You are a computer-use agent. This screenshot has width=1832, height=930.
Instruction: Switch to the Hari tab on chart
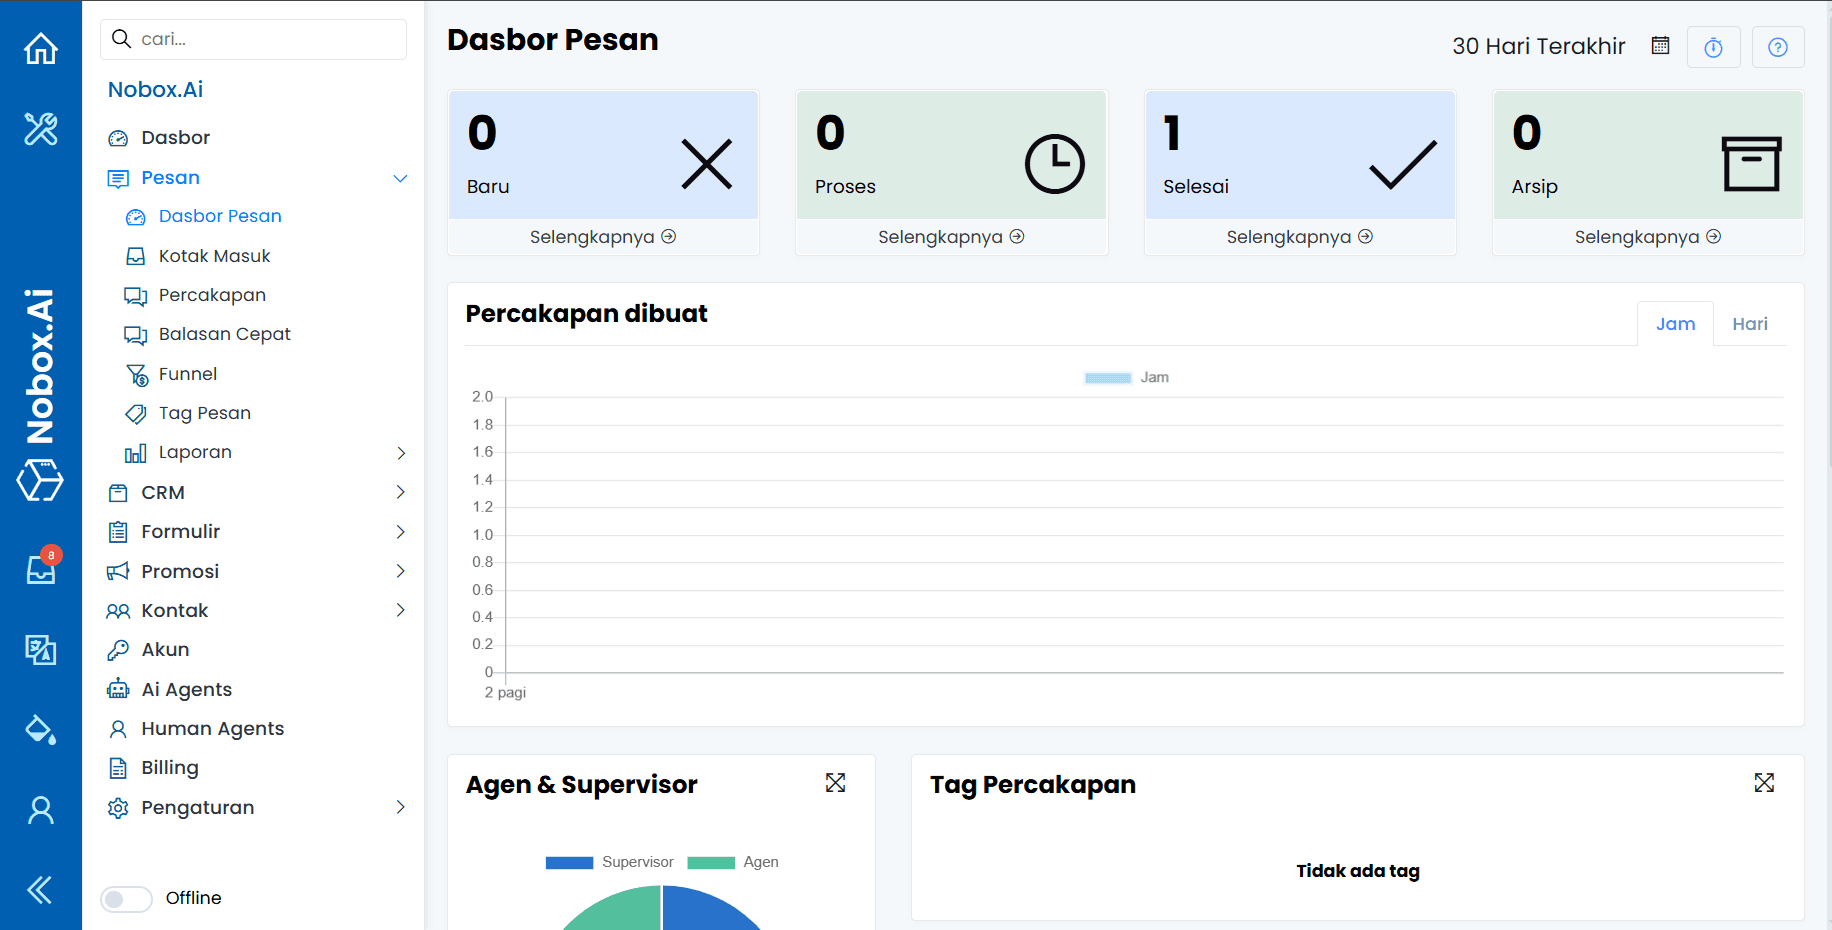[x=1750, y=323]
